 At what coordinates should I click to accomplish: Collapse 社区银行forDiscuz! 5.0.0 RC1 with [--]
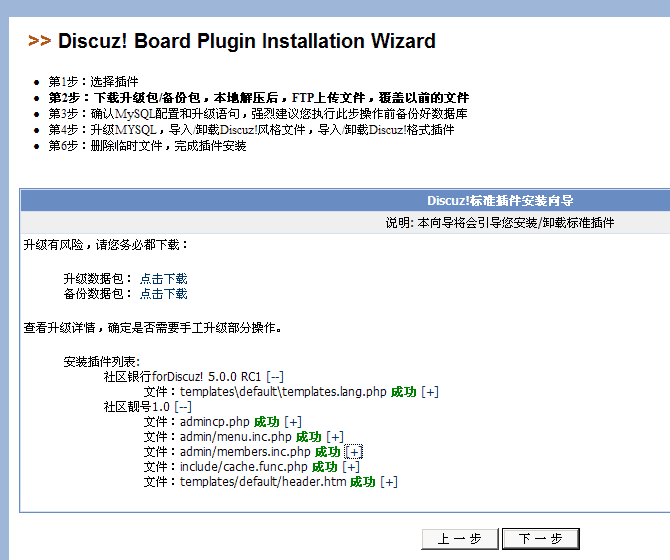pos(275,377)
